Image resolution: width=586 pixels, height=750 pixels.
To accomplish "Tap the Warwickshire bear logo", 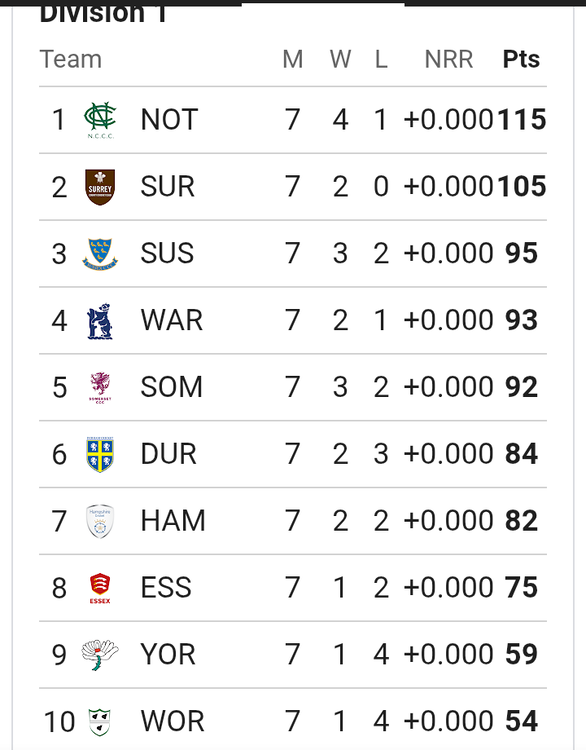I will tap(100, 321).
